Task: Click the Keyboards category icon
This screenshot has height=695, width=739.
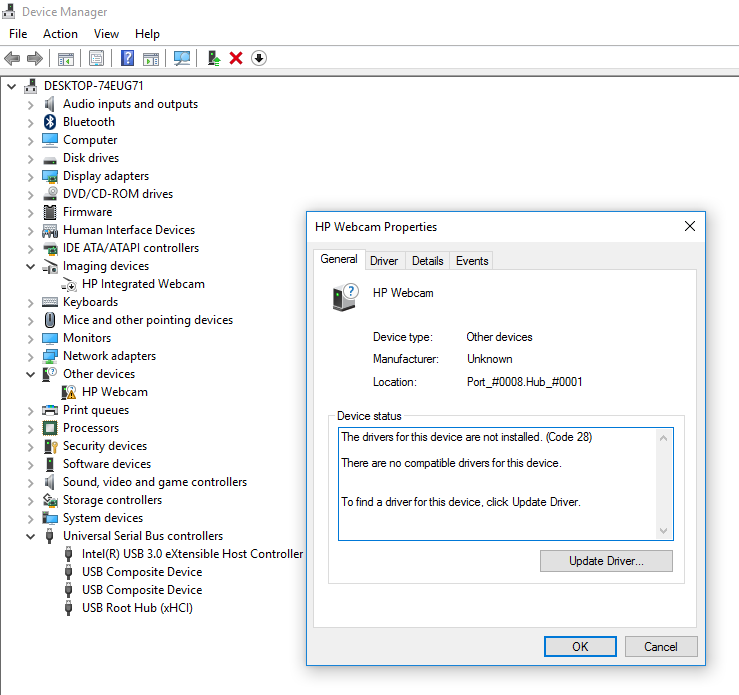Action: click(x=50, y=302)
